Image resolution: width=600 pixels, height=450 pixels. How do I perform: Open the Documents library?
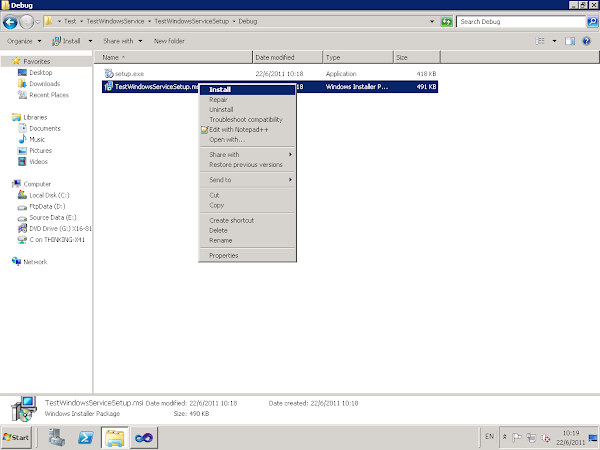[45, 128]
